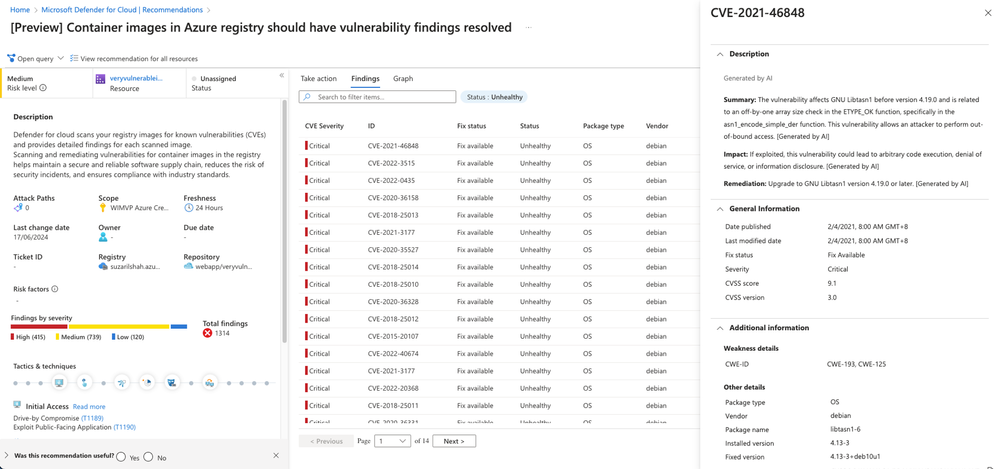This screenshot has height=469, width=999.
Task: Click the red High segment of severity bar
Action: click(x=39, y=326)
